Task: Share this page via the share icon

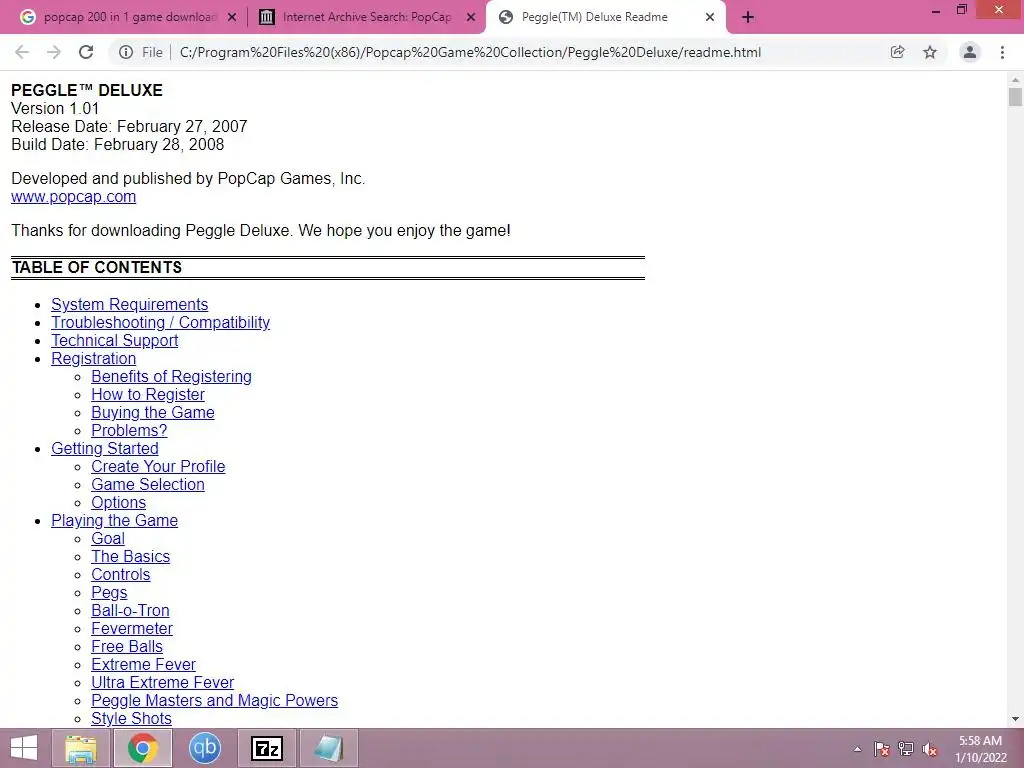Action: [897, 52]
